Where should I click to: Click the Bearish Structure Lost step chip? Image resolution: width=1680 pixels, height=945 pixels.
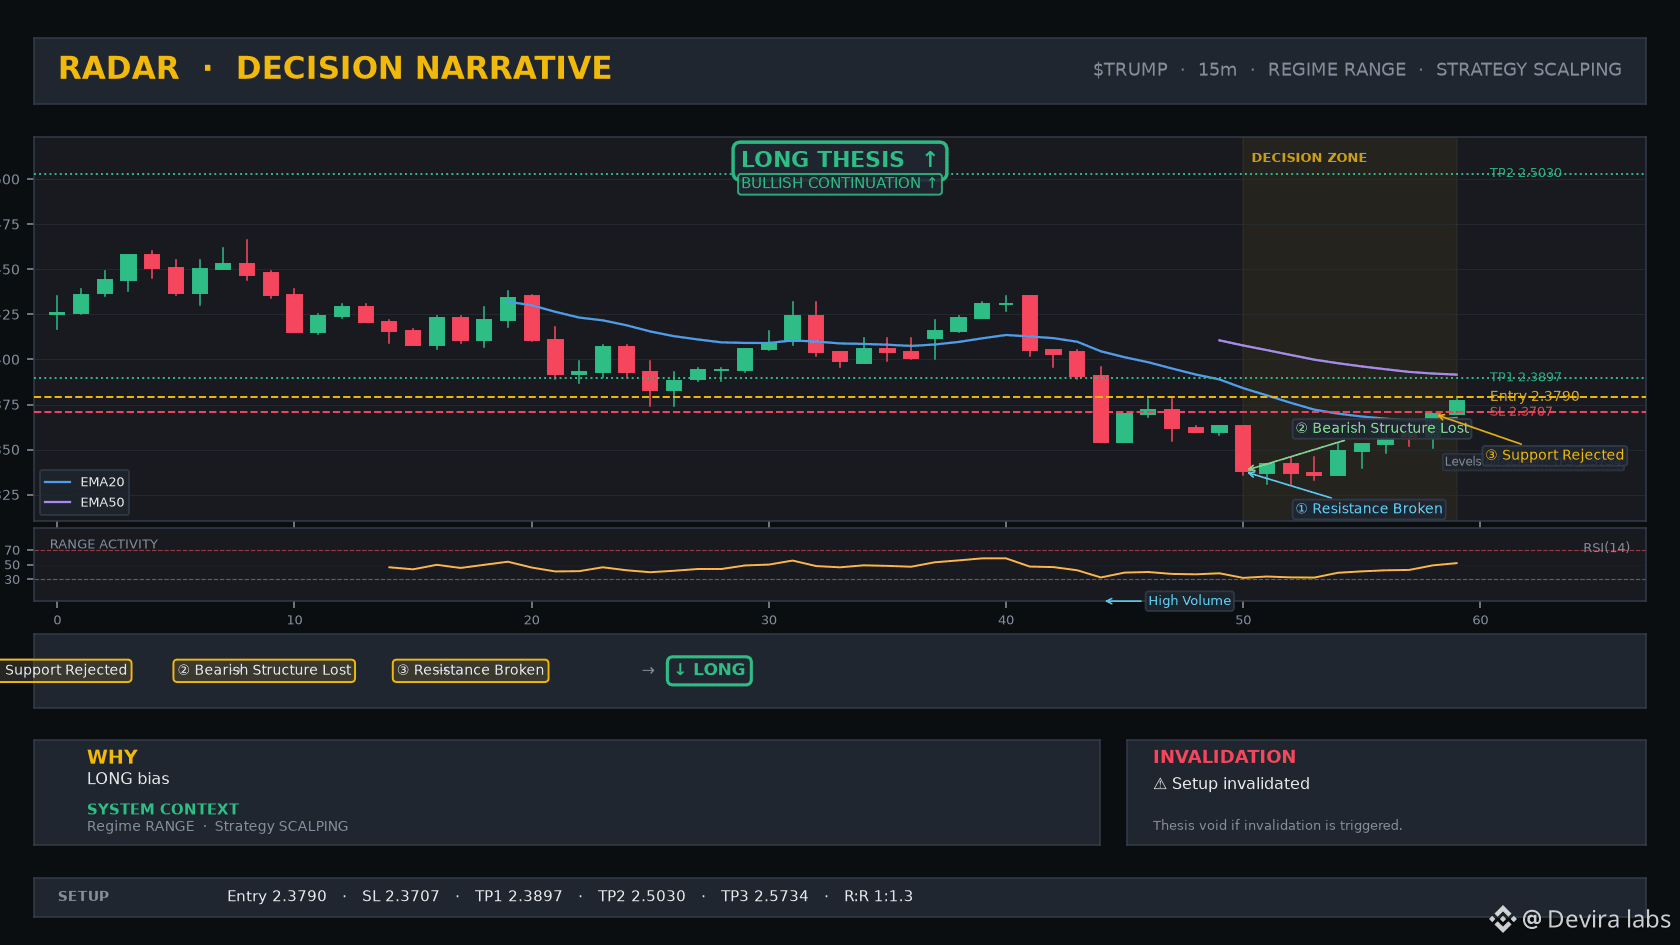pos(264,670)
